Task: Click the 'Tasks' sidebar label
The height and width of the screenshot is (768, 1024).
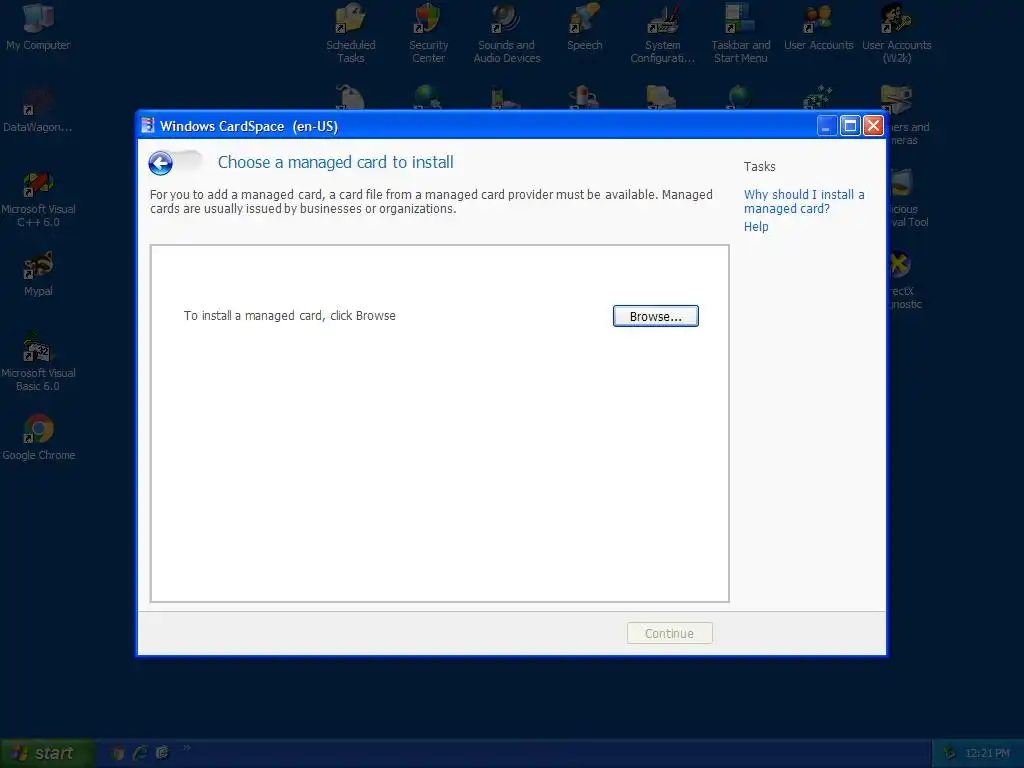Action: 760,167
